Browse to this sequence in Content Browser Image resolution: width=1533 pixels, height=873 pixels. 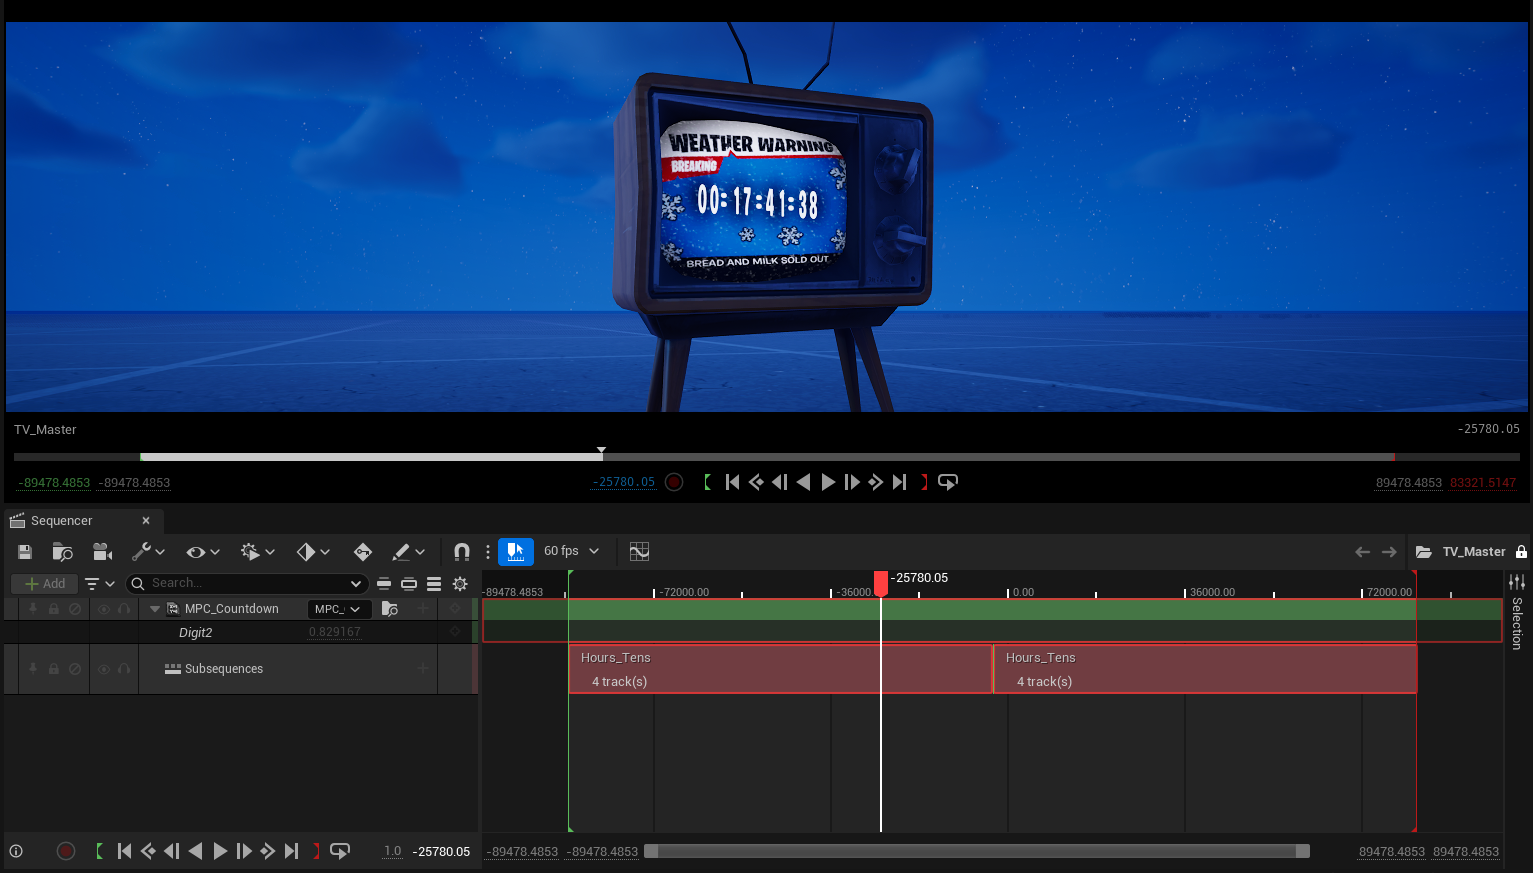(x=63, y=551)
